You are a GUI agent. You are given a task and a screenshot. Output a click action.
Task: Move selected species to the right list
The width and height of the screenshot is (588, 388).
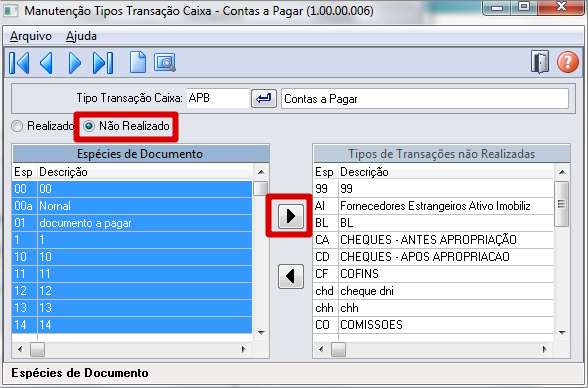291,216
